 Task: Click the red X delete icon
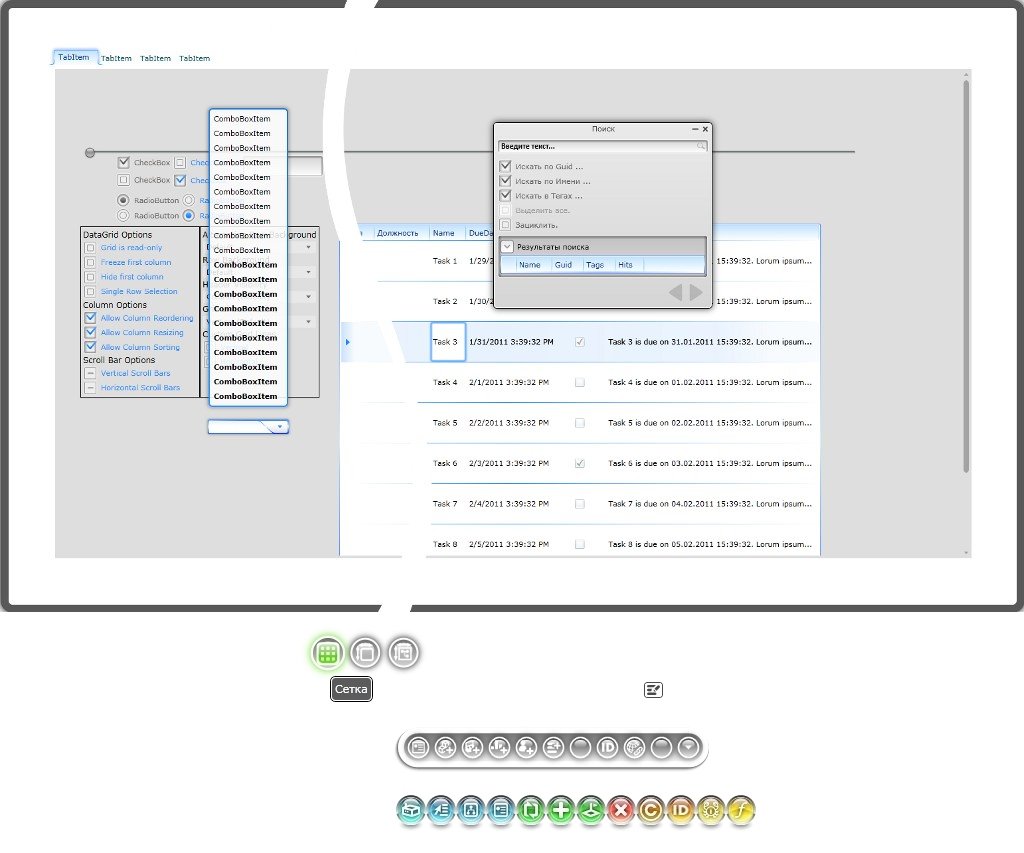point(621,811)
